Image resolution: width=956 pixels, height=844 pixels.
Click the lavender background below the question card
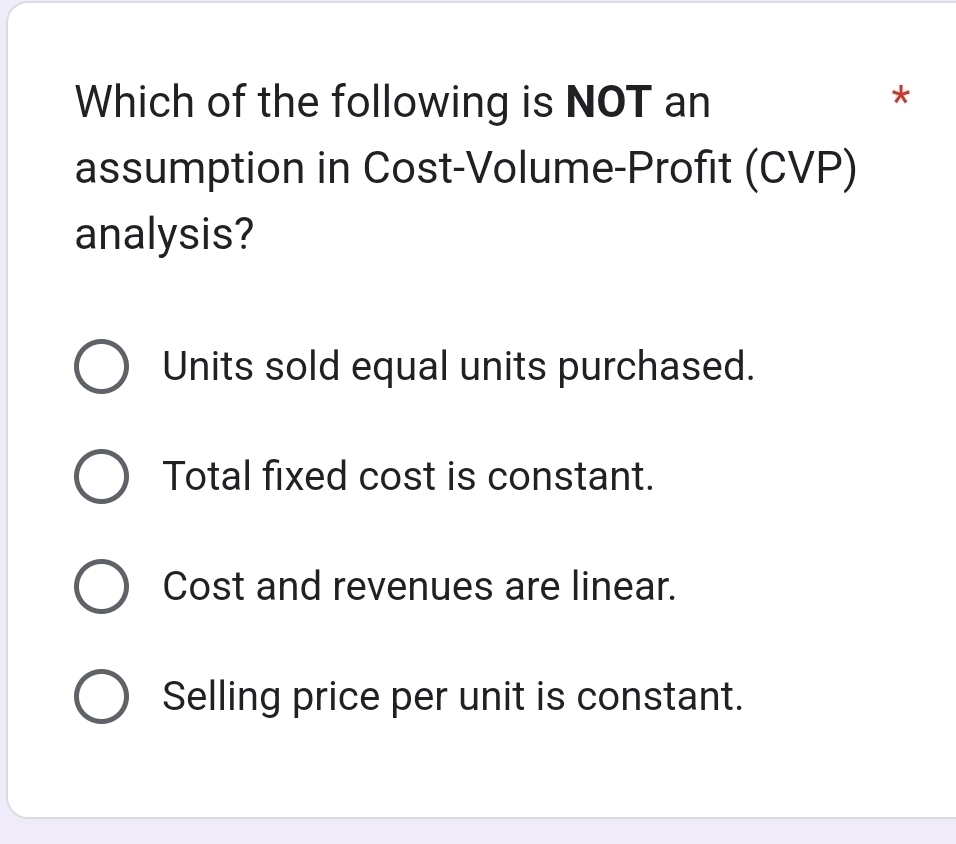tap(478, 832)
